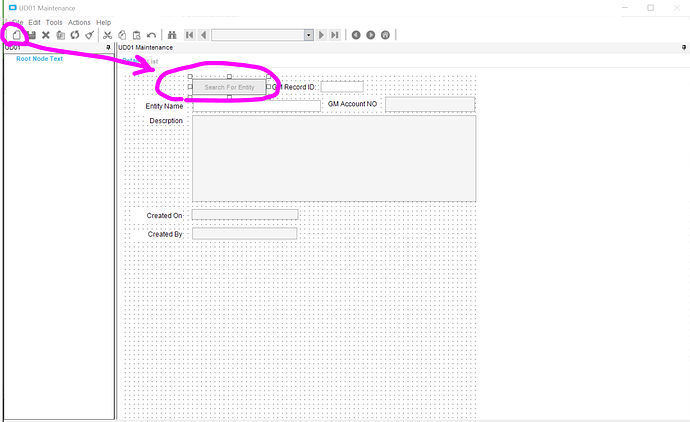Click inside the Description text area
The width and height of the screenshot is (690, 422).
coord(334,158)
